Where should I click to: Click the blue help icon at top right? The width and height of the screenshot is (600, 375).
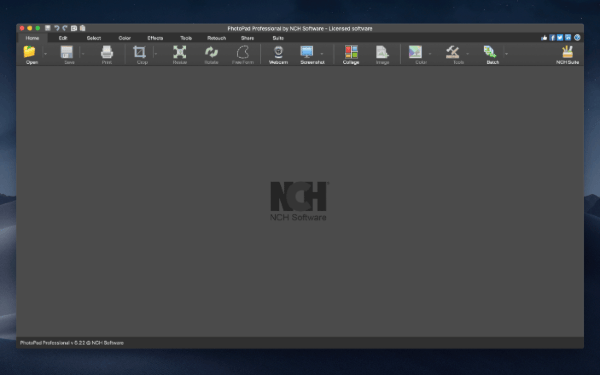pyautogui.click(x=577, y=38)
